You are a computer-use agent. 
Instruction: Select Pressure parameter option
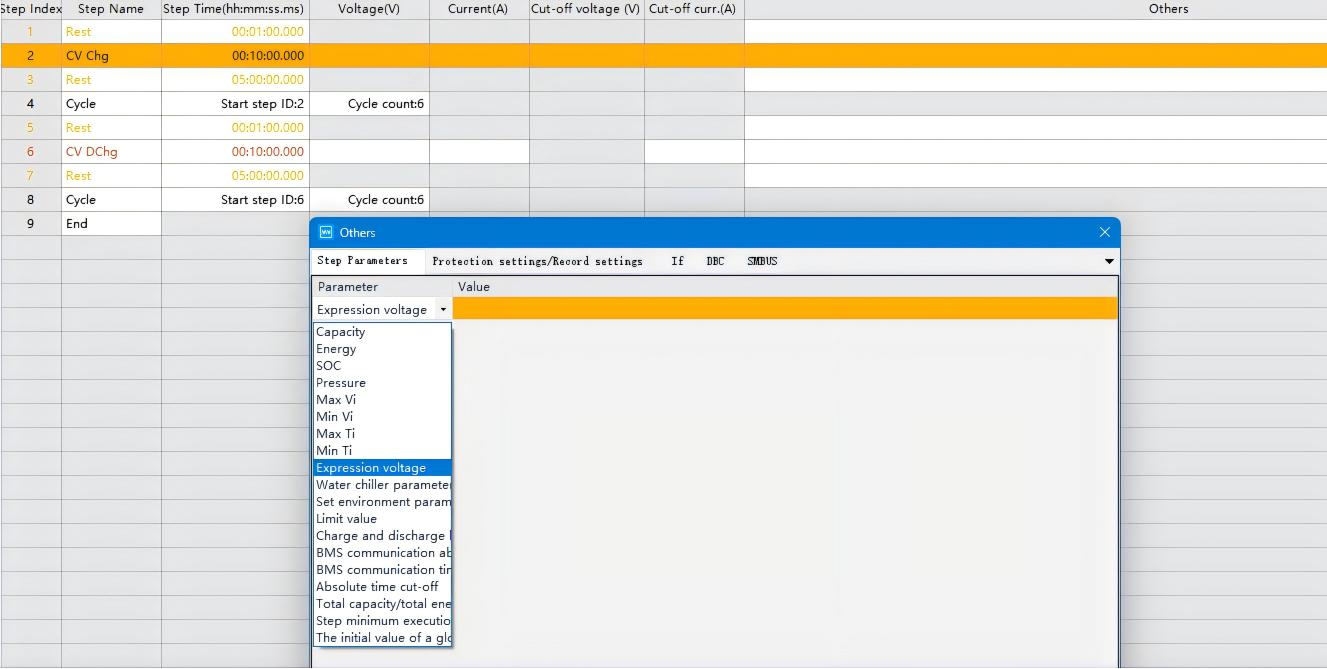(382, 383)
